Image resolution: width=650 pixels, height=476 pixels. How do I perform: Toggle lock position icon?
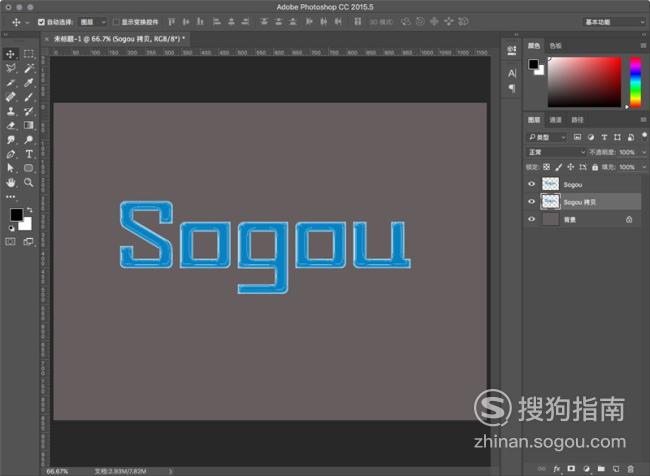570,167
